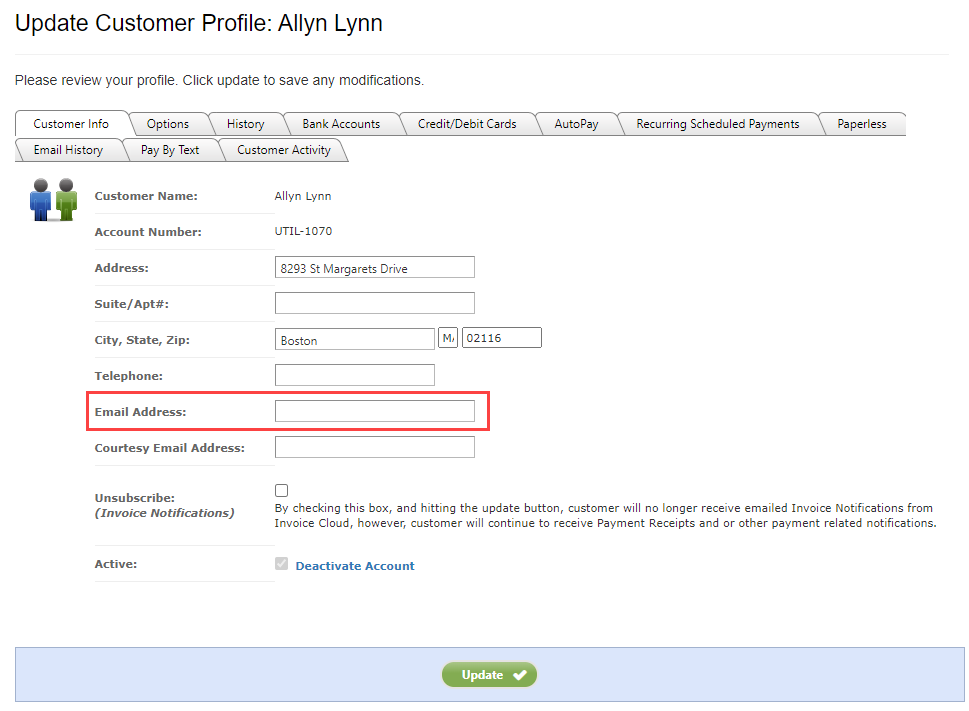Click the Active checkbox

point(282,563)
